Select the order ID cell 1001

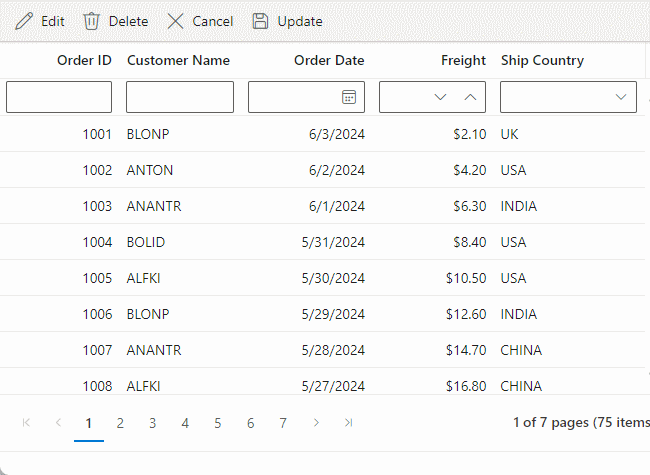(97, 134)
